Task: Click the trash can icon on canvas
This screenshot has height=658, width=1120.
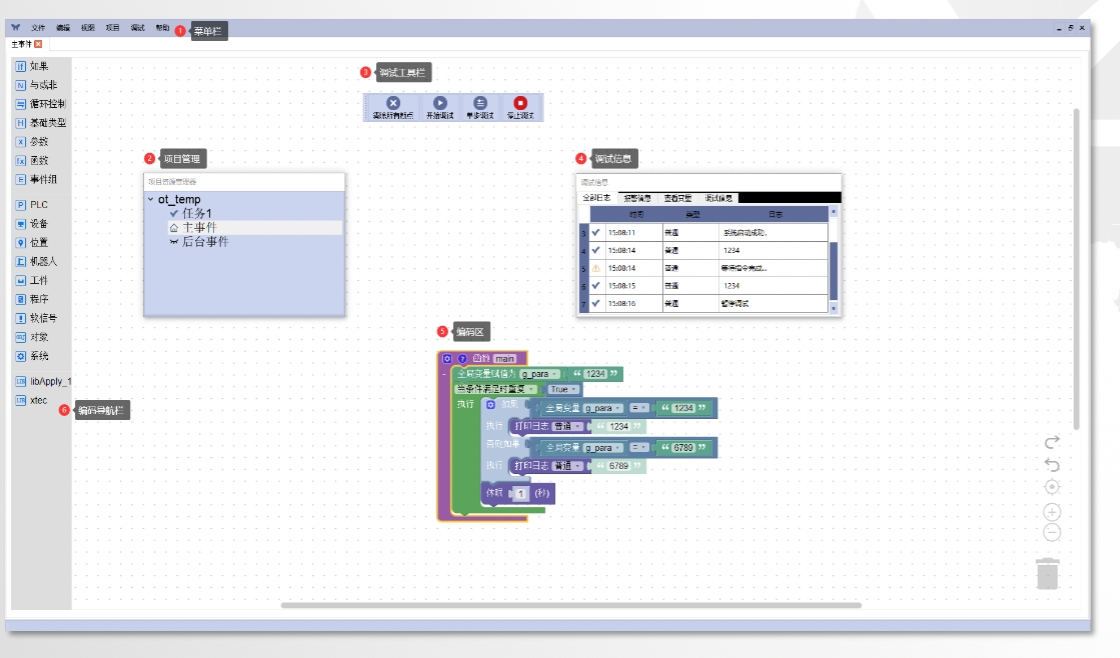Action: point(1047,574)
